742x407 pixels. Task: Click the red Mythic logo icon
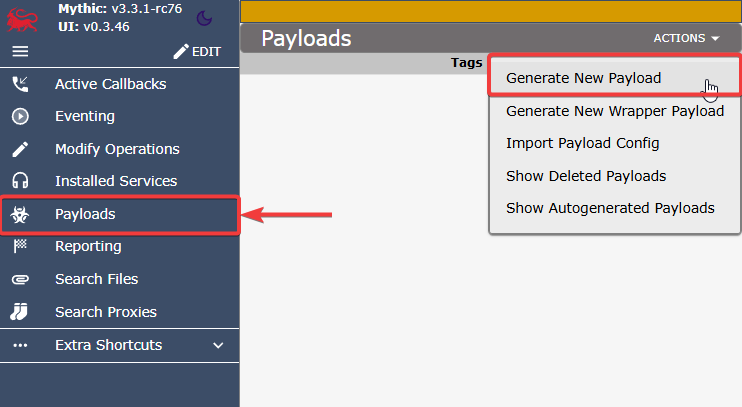[x=22, y=20]
